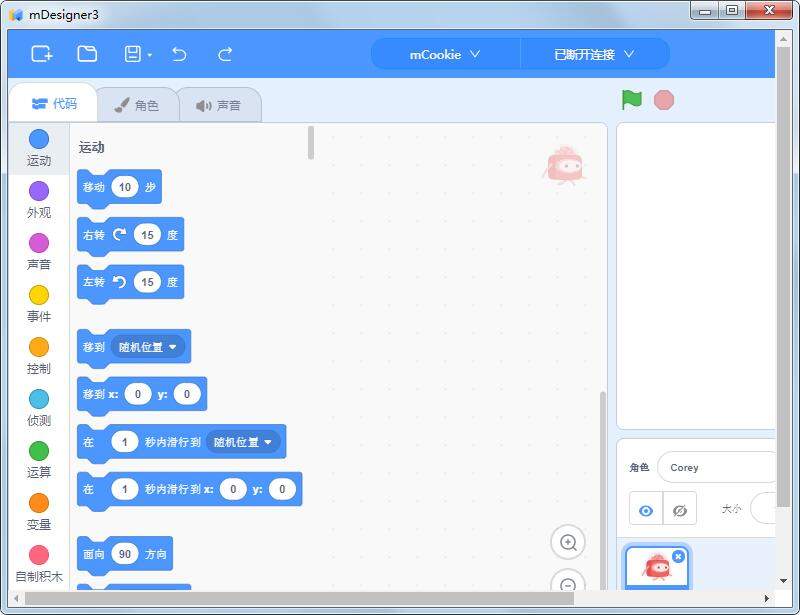Click the undo arrow icon
This screenshot has height=615, width=800.
coord(180,55)
